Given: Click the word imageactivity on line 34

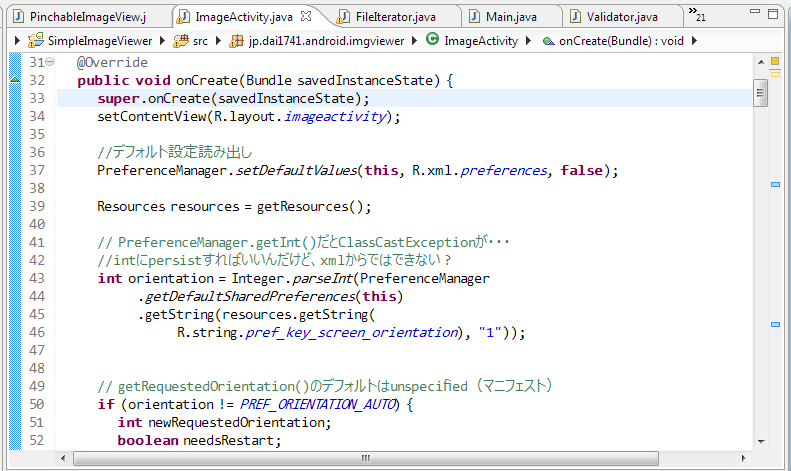Looking at the screenshot, I should click(335, 116).
